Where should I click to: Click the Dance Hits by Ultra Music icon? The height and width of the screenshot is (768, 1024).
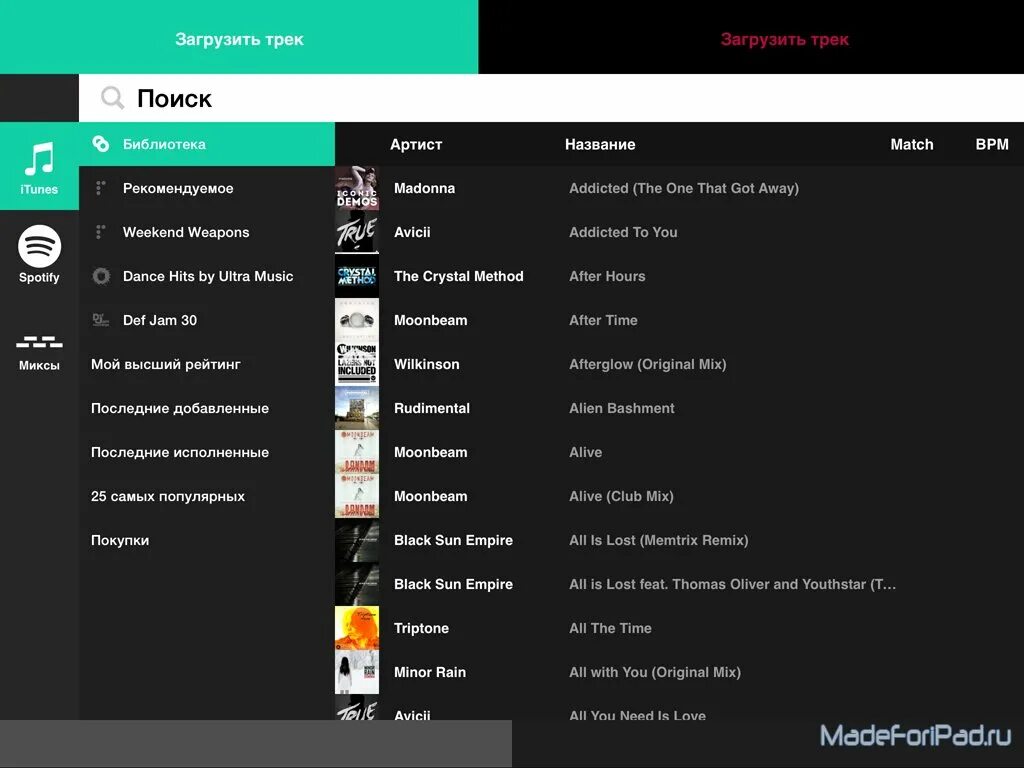click(101, 276)
